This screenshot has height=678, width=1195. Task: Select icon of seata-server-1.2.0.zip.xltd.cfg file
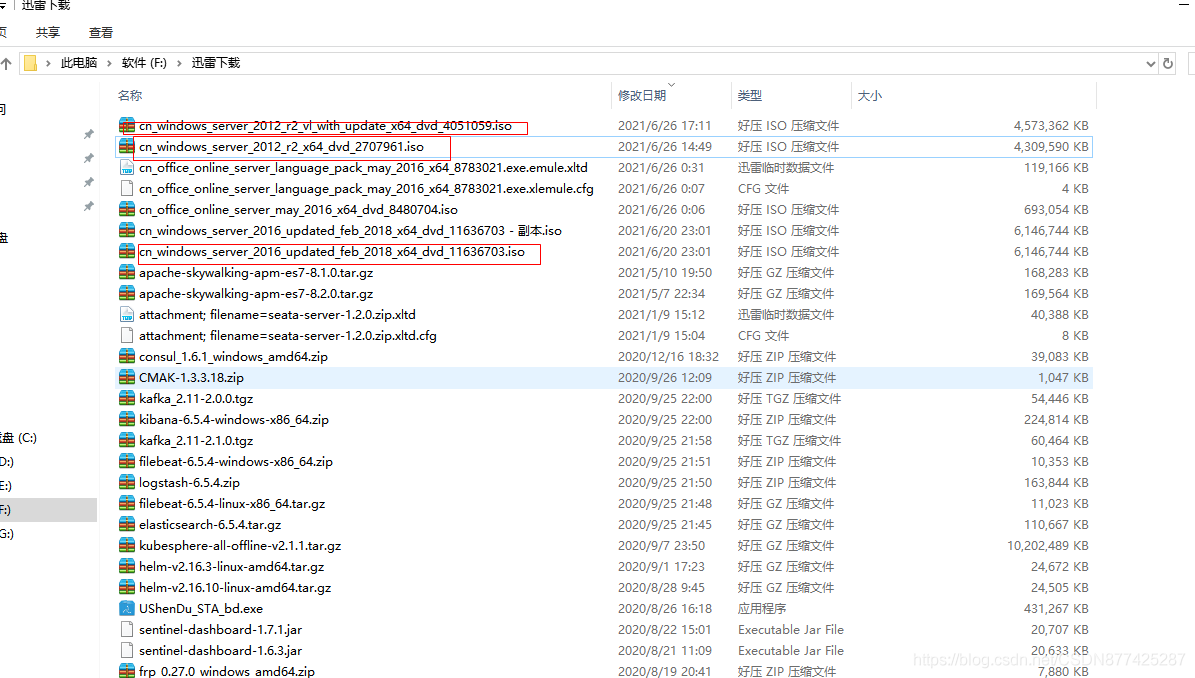[127, 335]
